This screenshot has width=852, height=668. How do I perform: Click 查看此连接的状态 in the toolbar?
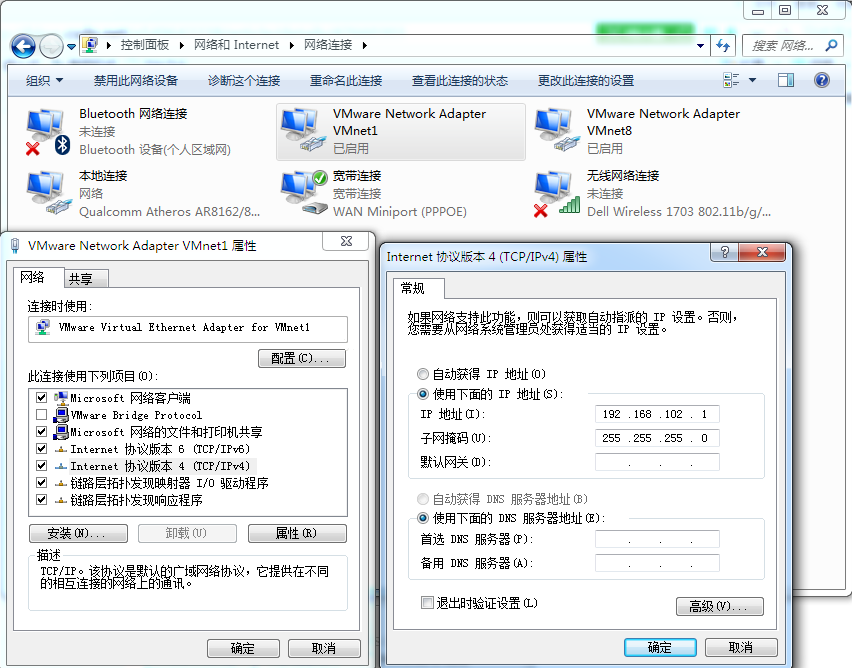pos(460,81)
